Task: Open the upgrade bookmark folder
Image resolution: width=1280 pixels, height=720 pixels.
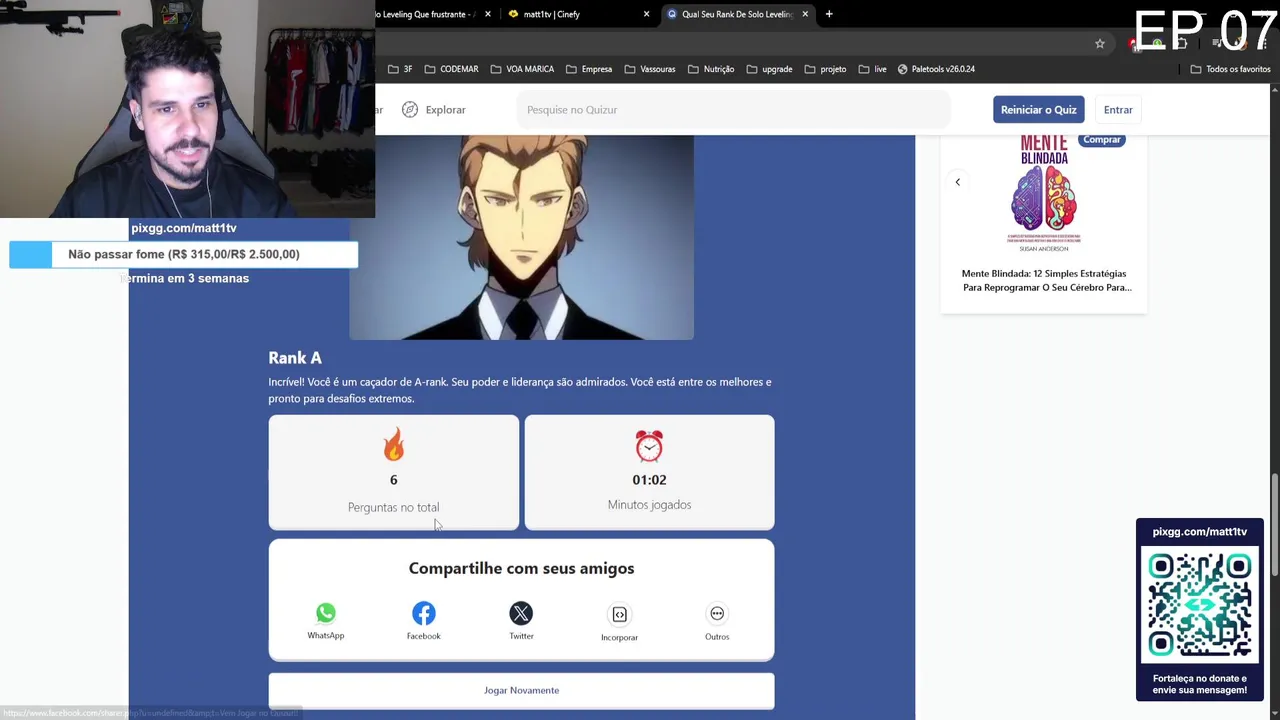Action: click(769, 69)
